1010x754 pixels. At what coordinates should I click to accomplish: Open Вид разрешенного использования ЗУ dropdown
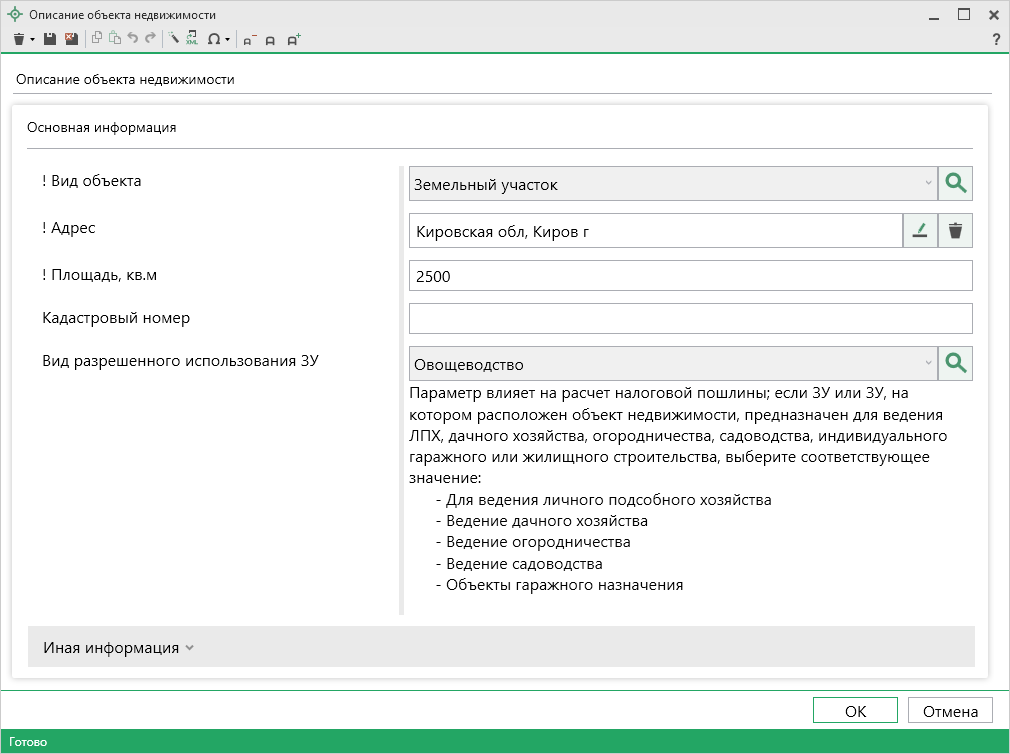(x=672, y=364)
